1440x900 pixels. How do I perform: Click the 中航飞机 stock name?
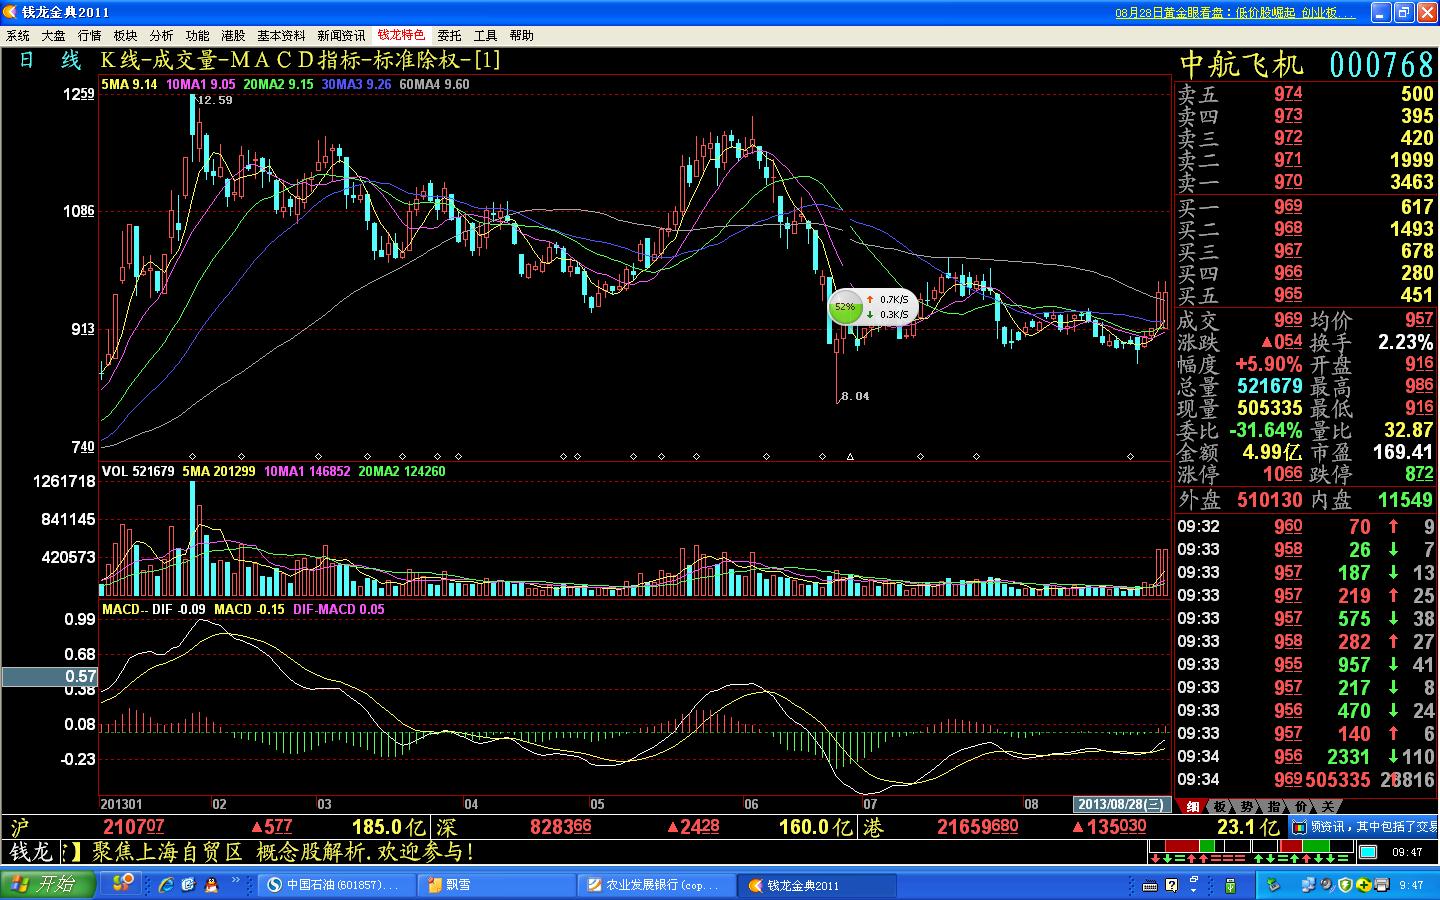click(x=1242, y=64)
